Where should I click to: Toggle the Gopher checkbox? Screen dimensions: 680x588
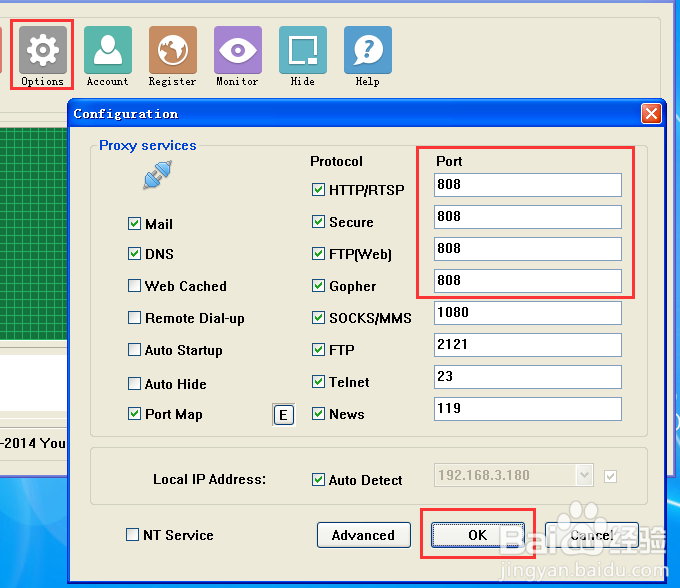pos(318,286)
